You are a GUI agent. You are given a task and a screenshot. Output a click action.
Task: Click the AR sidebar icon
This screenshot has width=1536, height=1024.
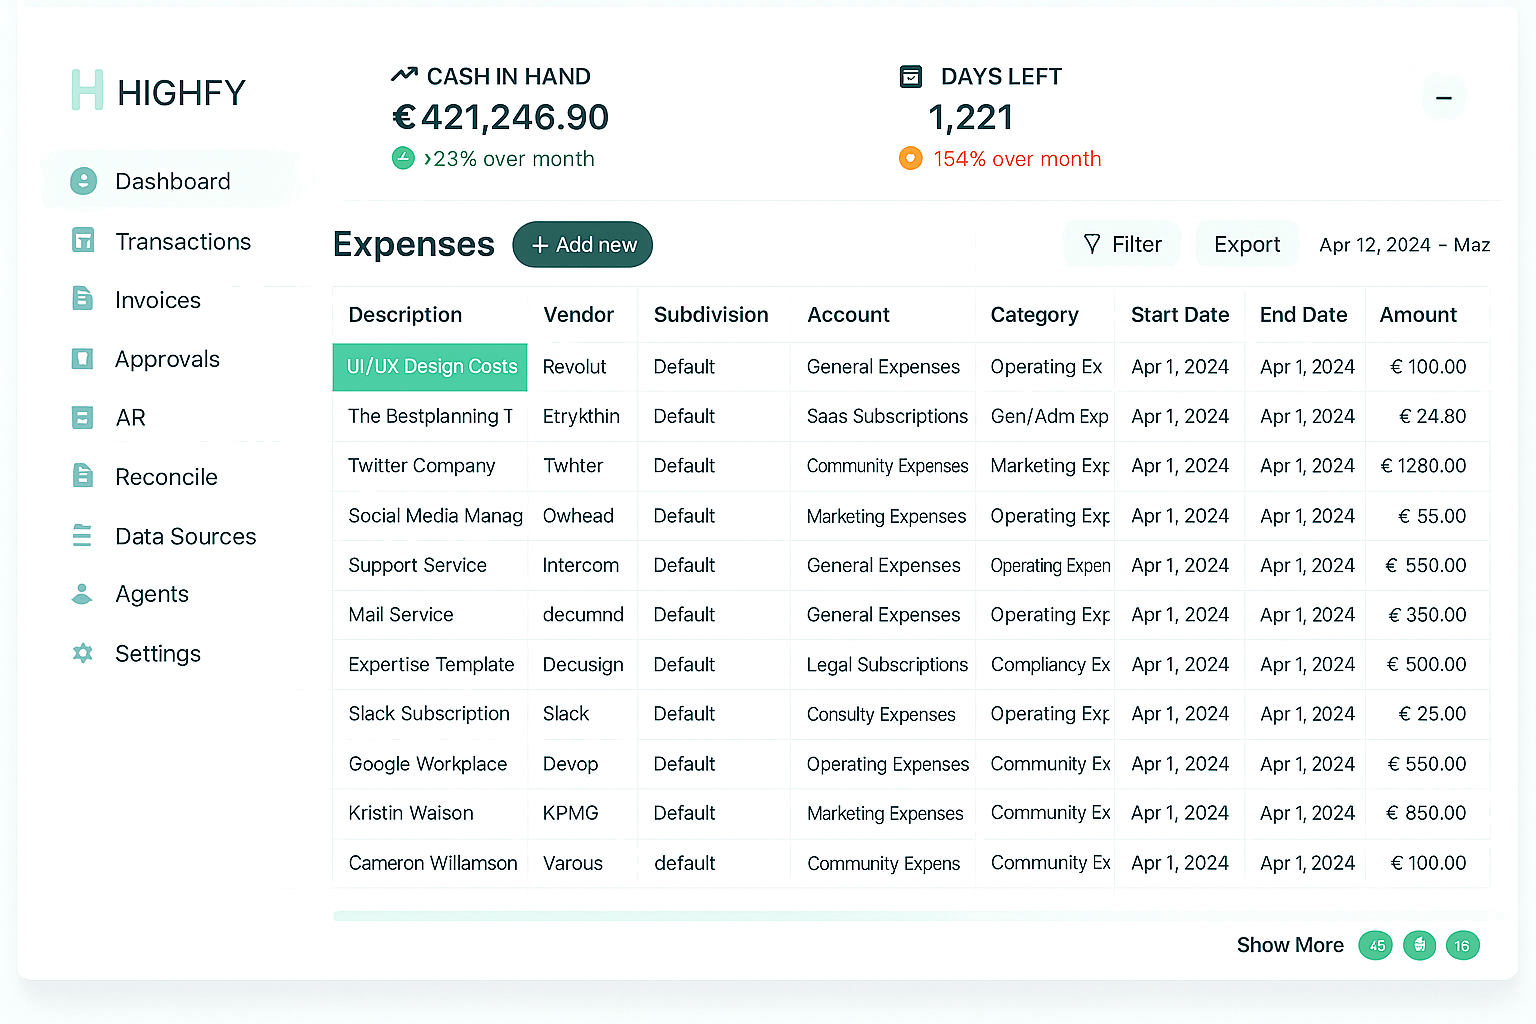click(x=82, y=417)
